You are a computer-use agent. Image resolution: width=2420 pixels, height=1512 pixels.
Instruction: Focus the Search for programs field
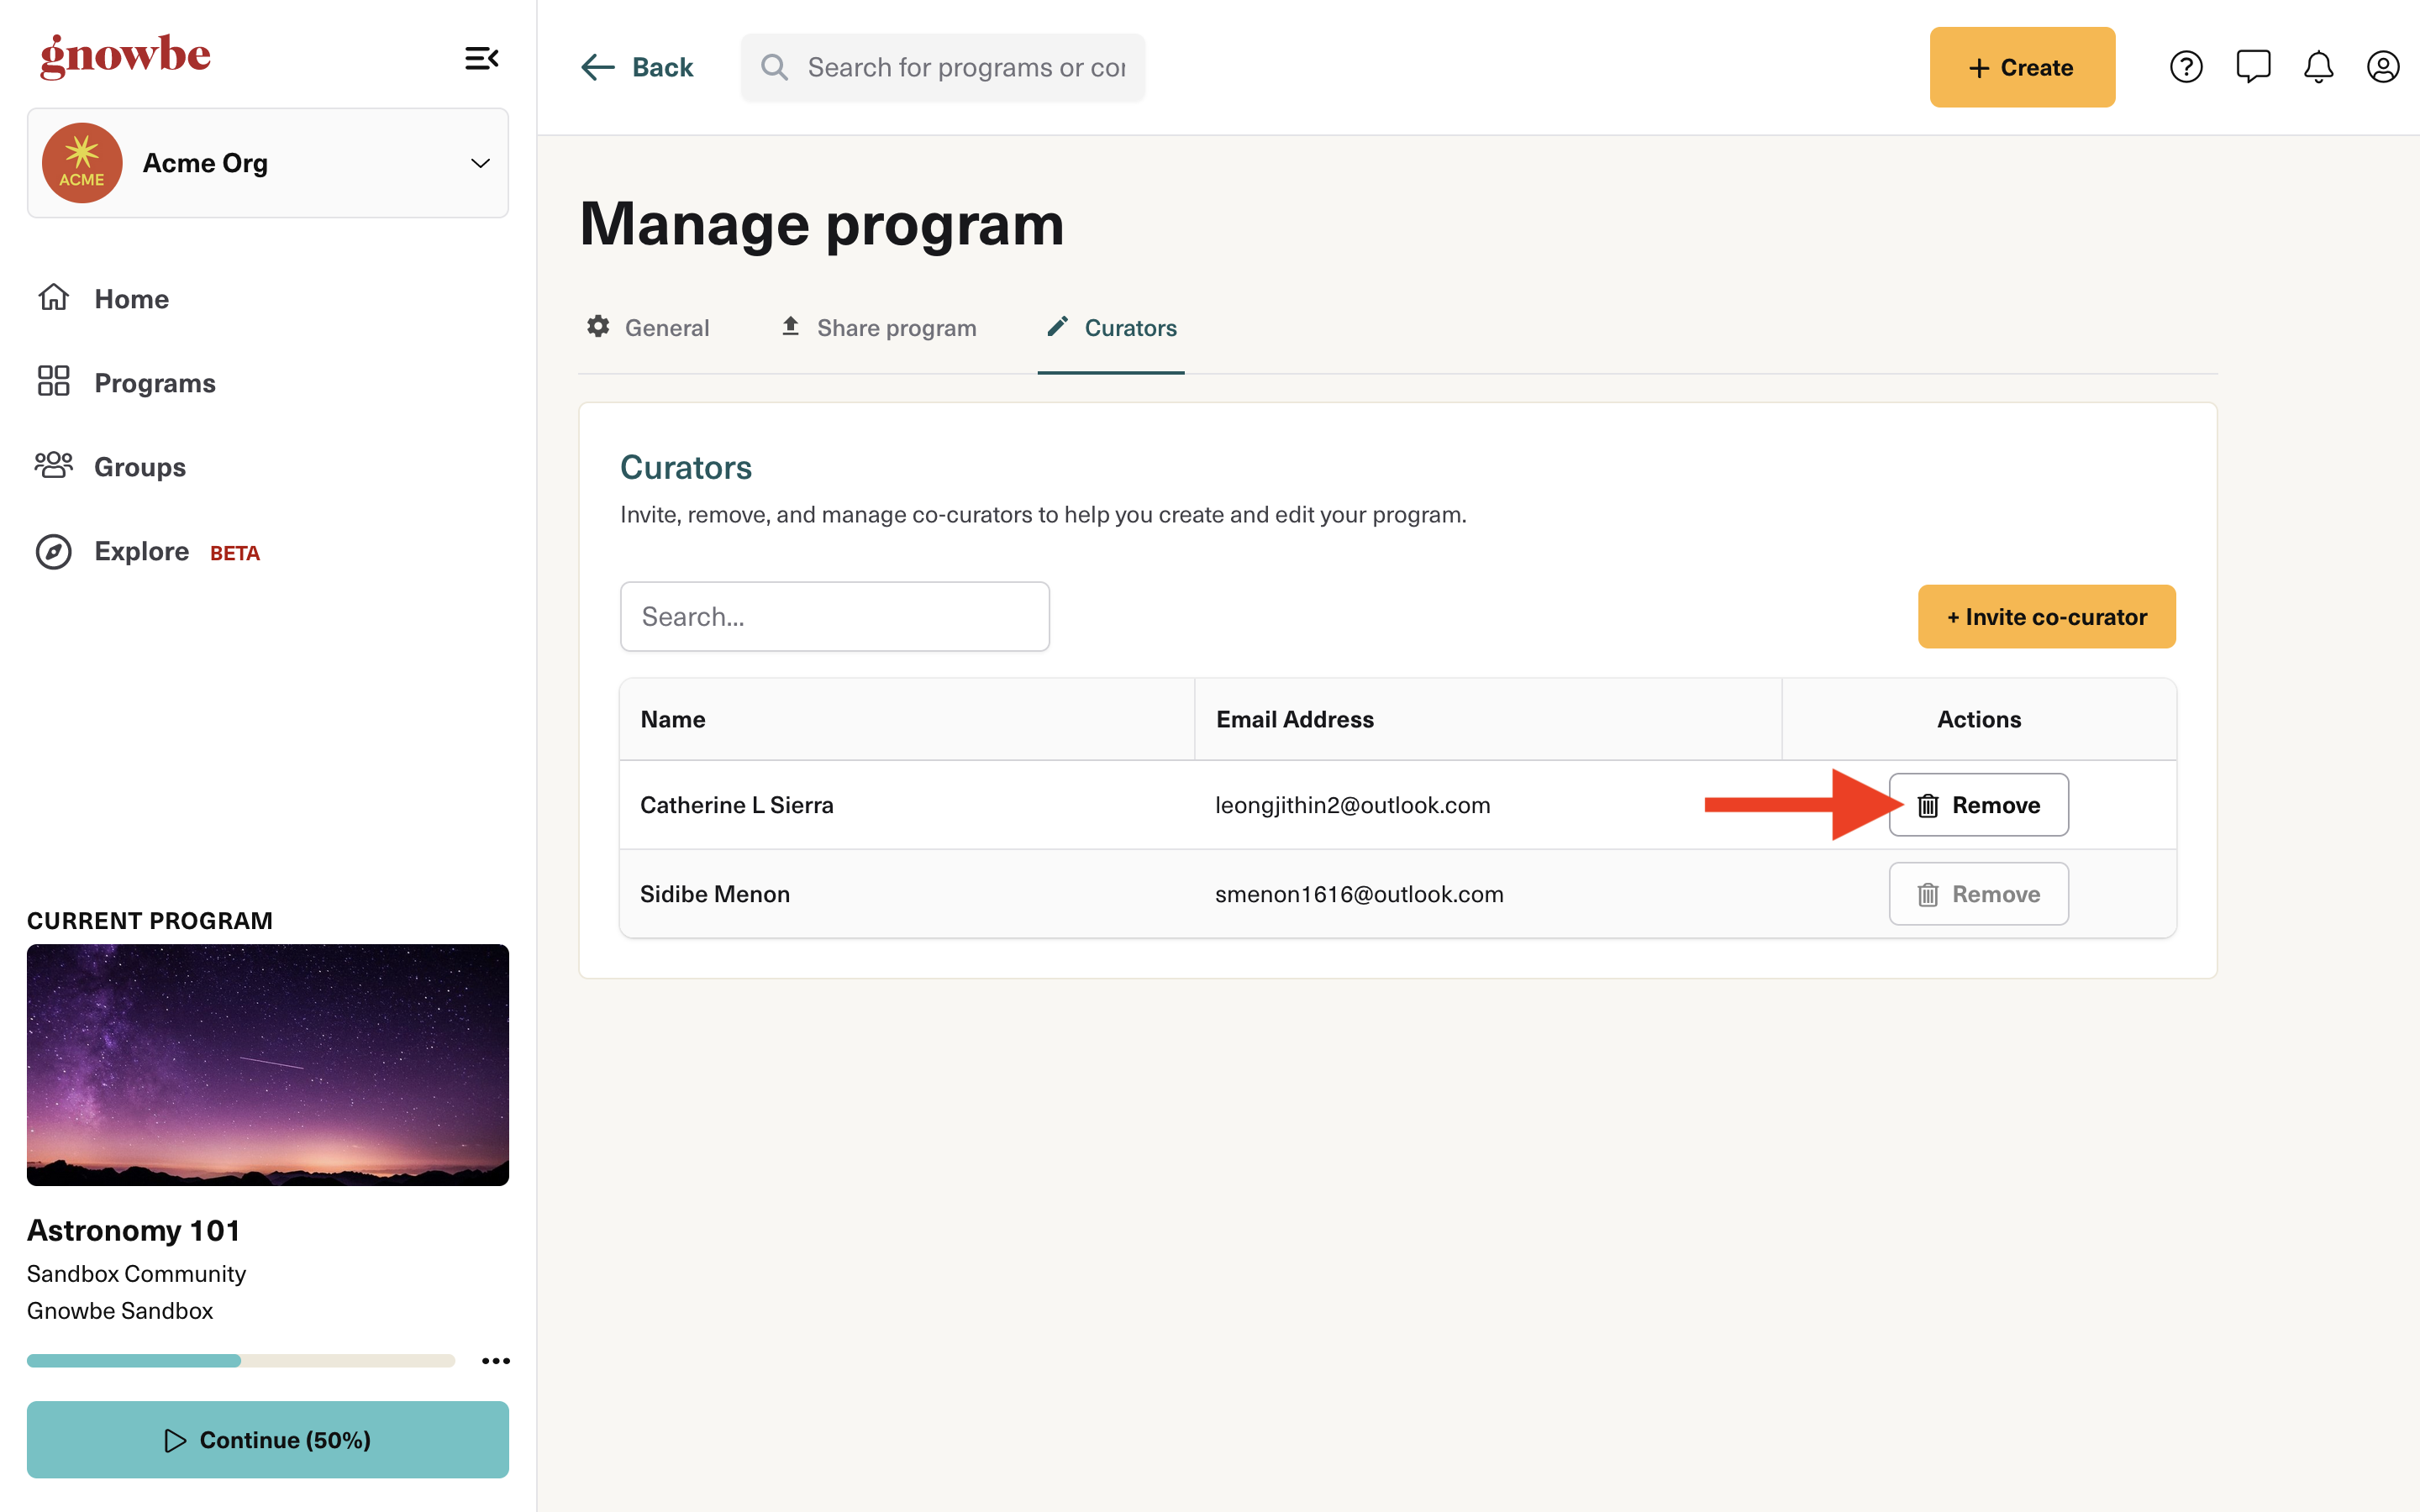pyautogui.click(x=943, y=67)
